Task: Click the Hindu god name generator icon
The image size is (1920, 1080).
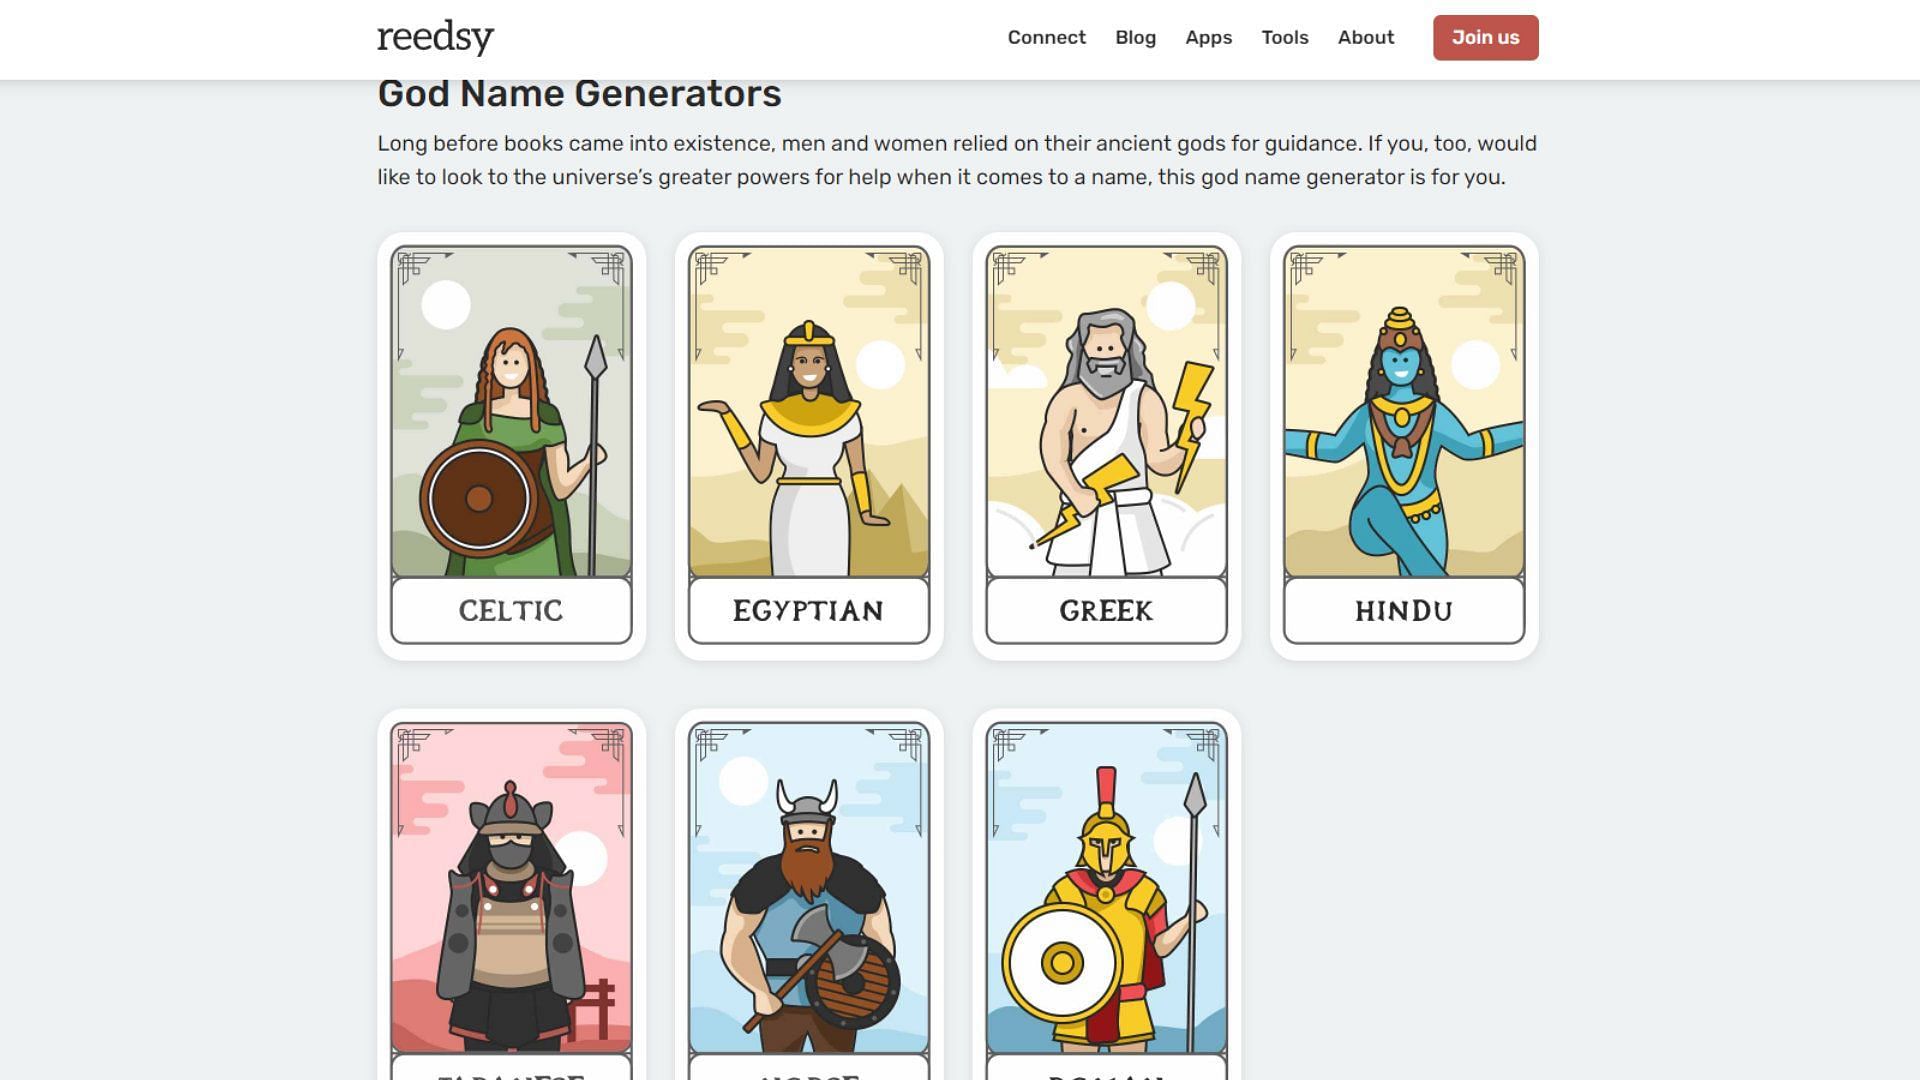Action: pos(1403,444)
